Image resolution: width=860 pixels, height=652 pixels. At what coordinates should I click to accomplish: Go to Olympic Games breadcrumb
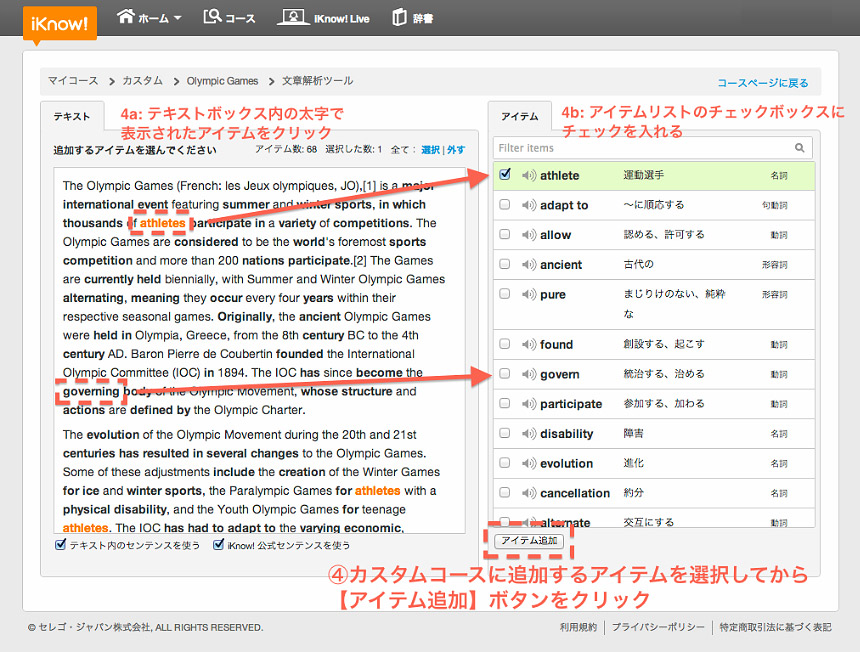tap(222, 81)
